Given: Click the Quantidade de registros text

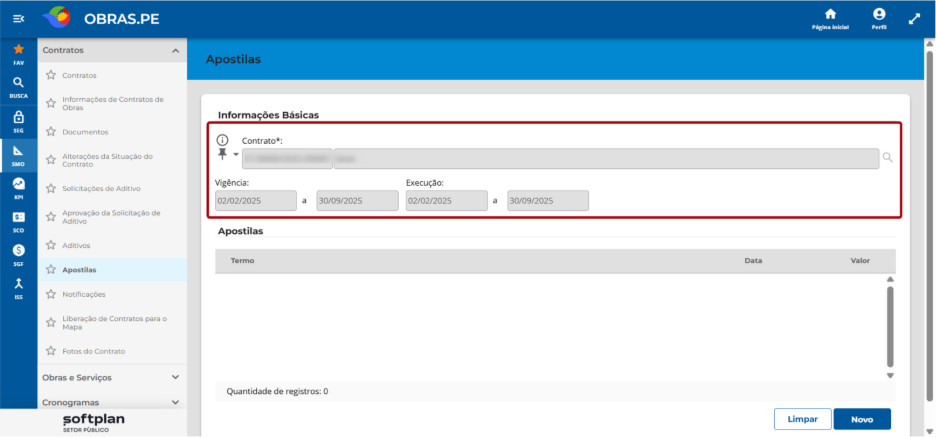Looking at the screenshot, I should click(x=277, y=391).
